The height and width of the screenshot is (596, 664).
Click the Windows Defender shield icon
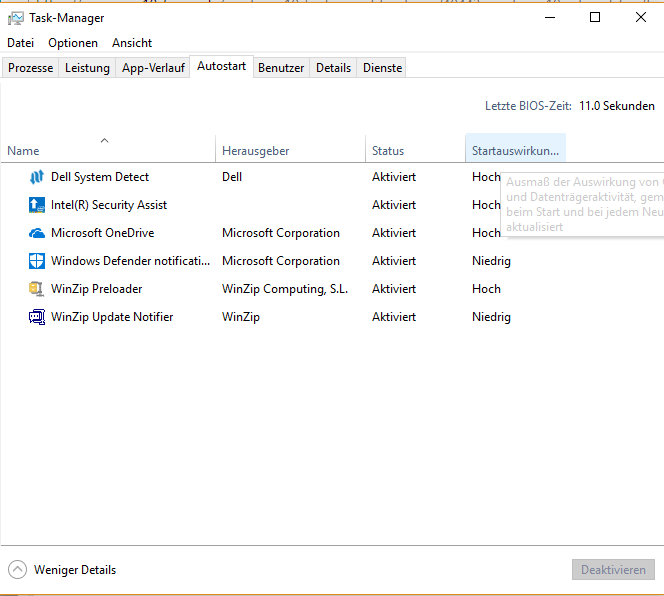(37, 261)
